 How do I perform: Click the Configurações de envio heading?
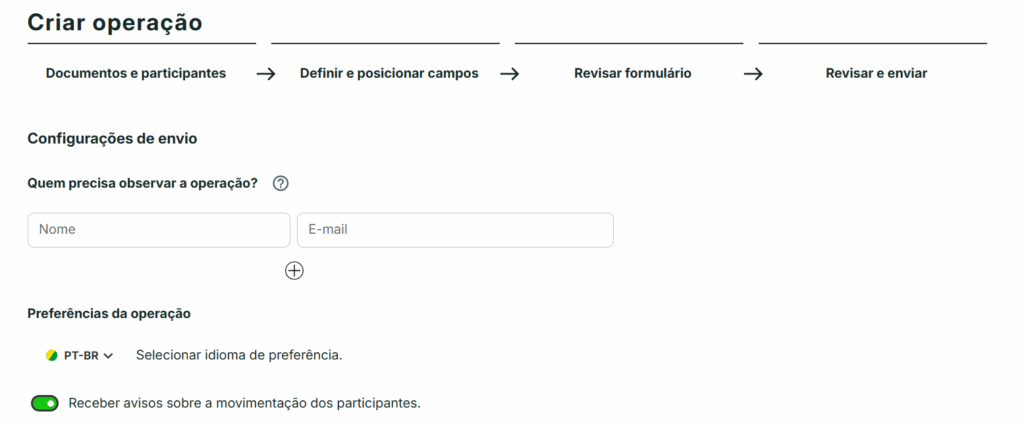112,138
